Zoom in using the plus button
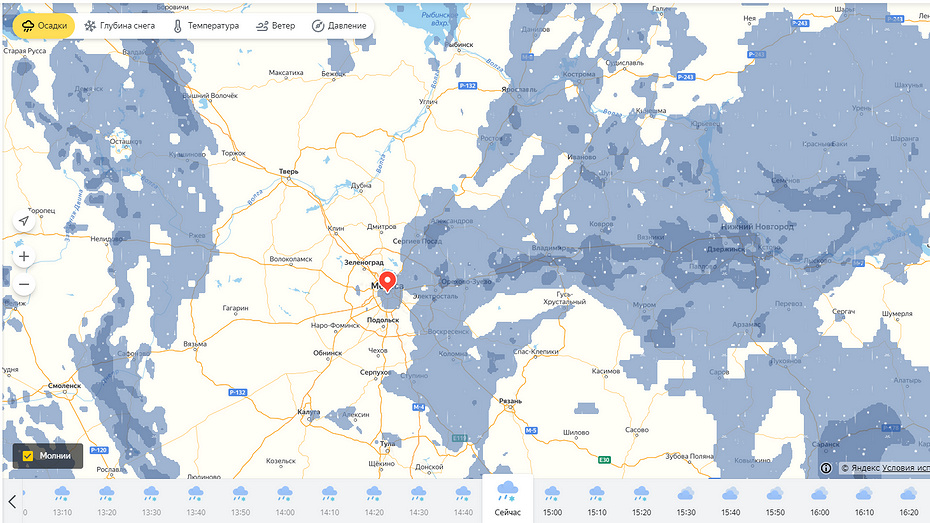 tap(24, 256)
